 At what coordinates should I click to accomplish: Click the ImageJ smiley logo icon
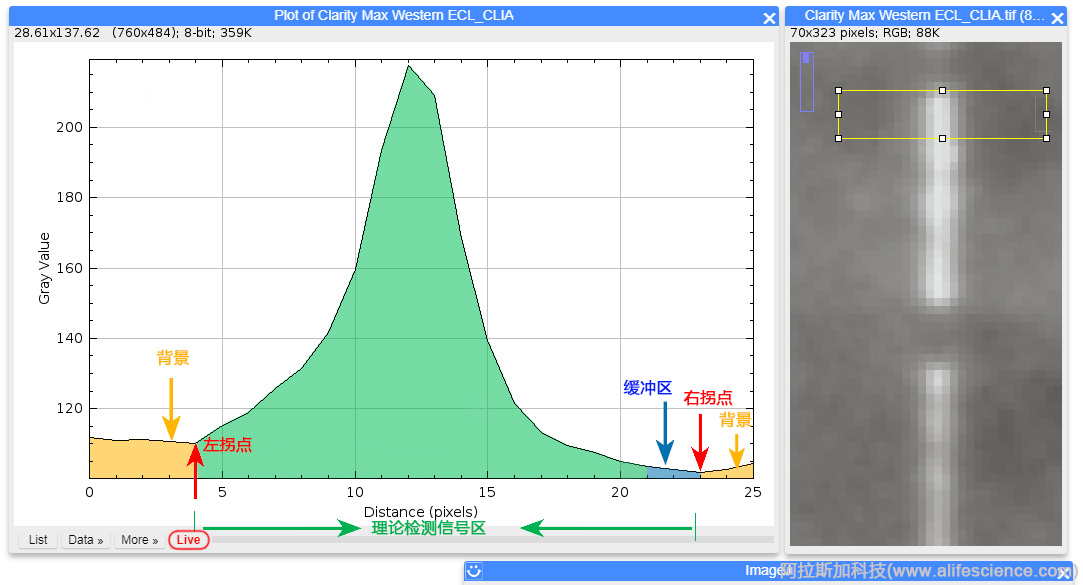pos(473,570)
